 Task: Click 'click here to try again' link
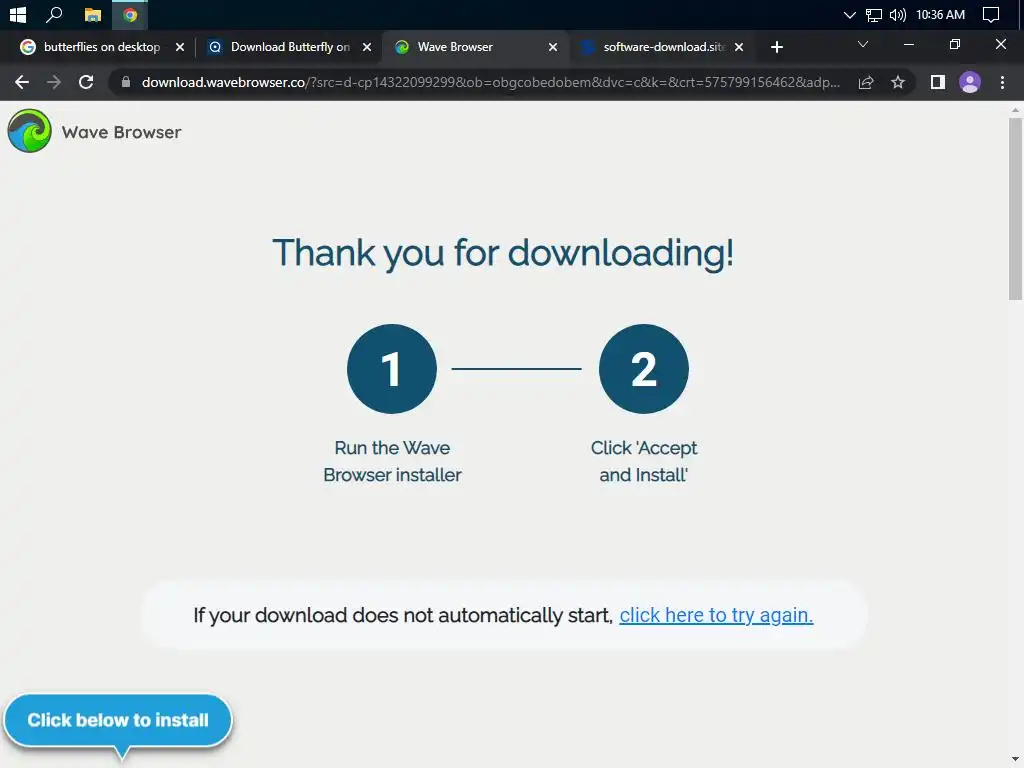716,615
